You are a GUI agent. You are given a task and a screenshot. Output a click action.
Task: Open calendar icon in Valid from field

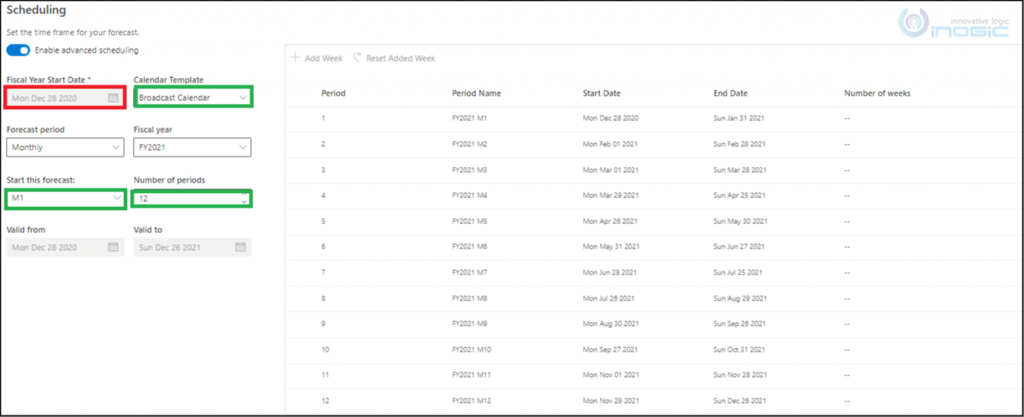113,247
